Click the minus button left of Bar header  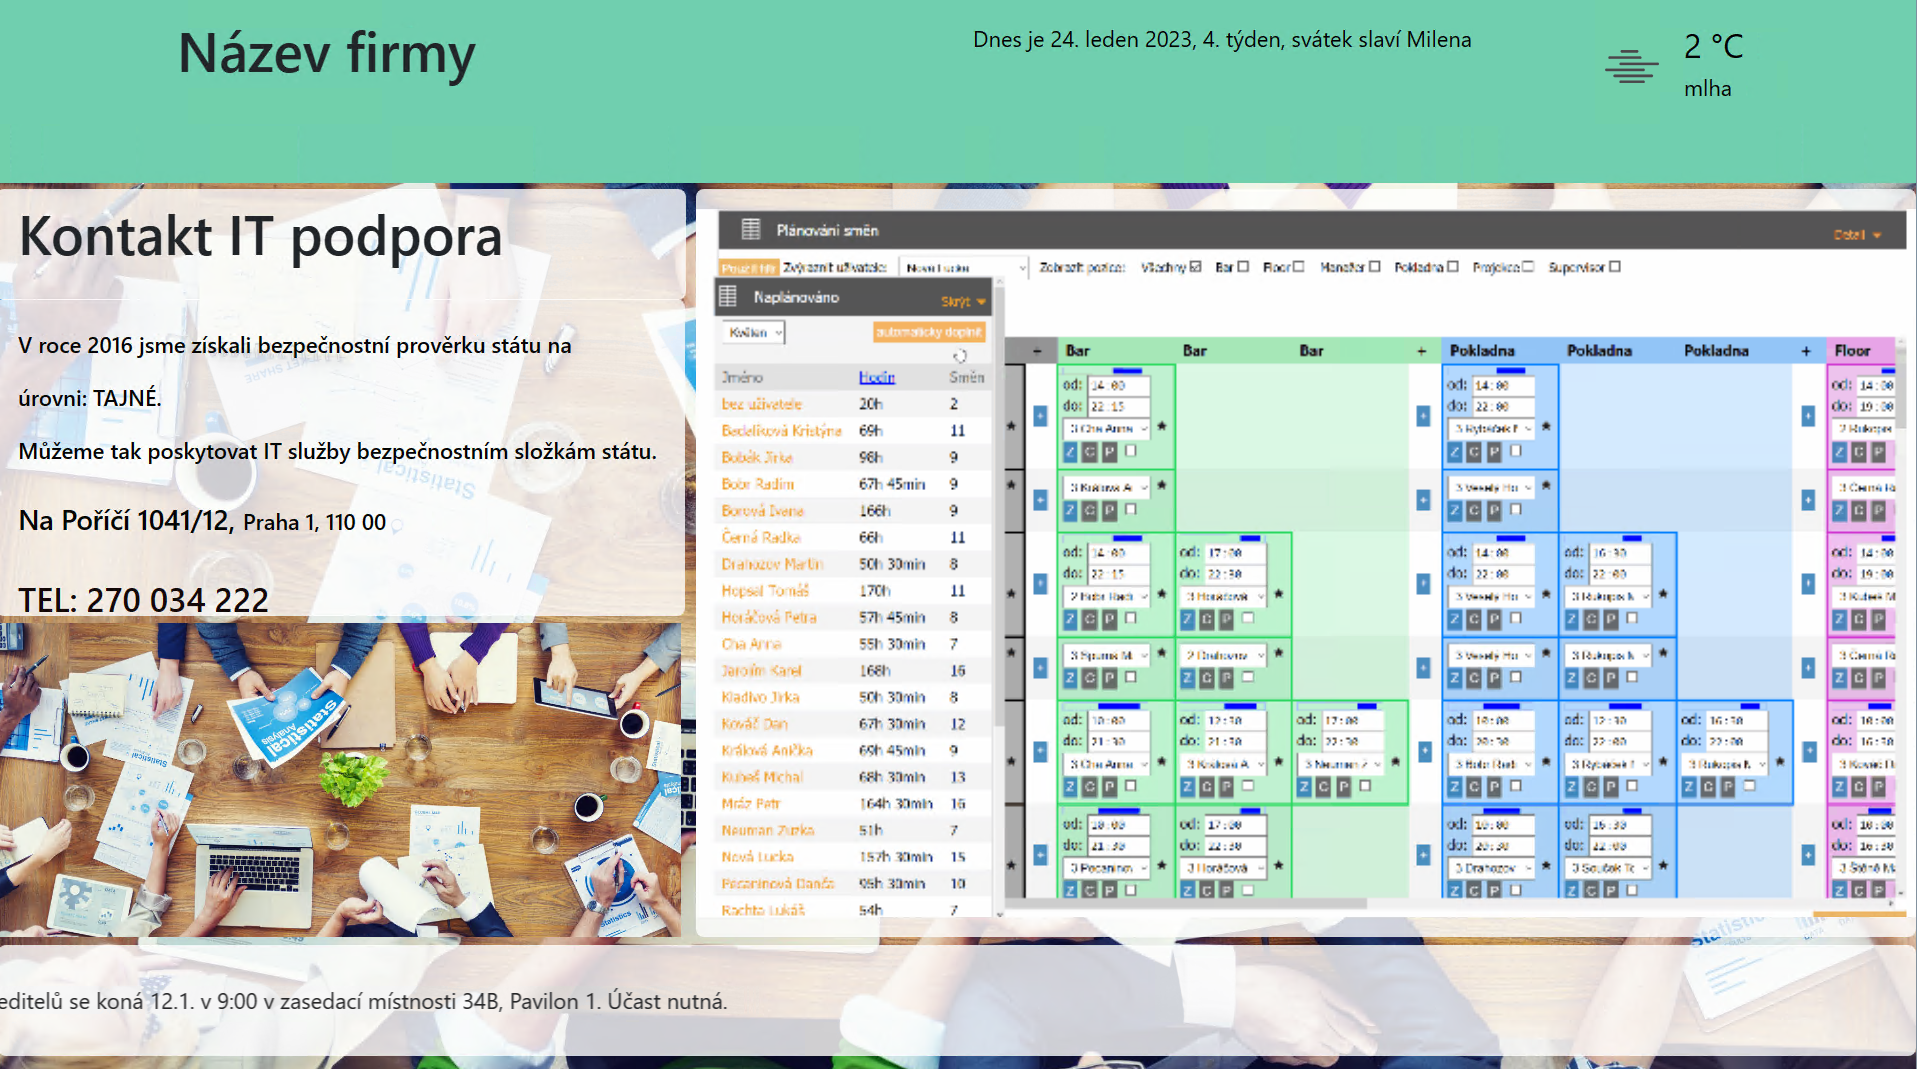point(1037,351)
